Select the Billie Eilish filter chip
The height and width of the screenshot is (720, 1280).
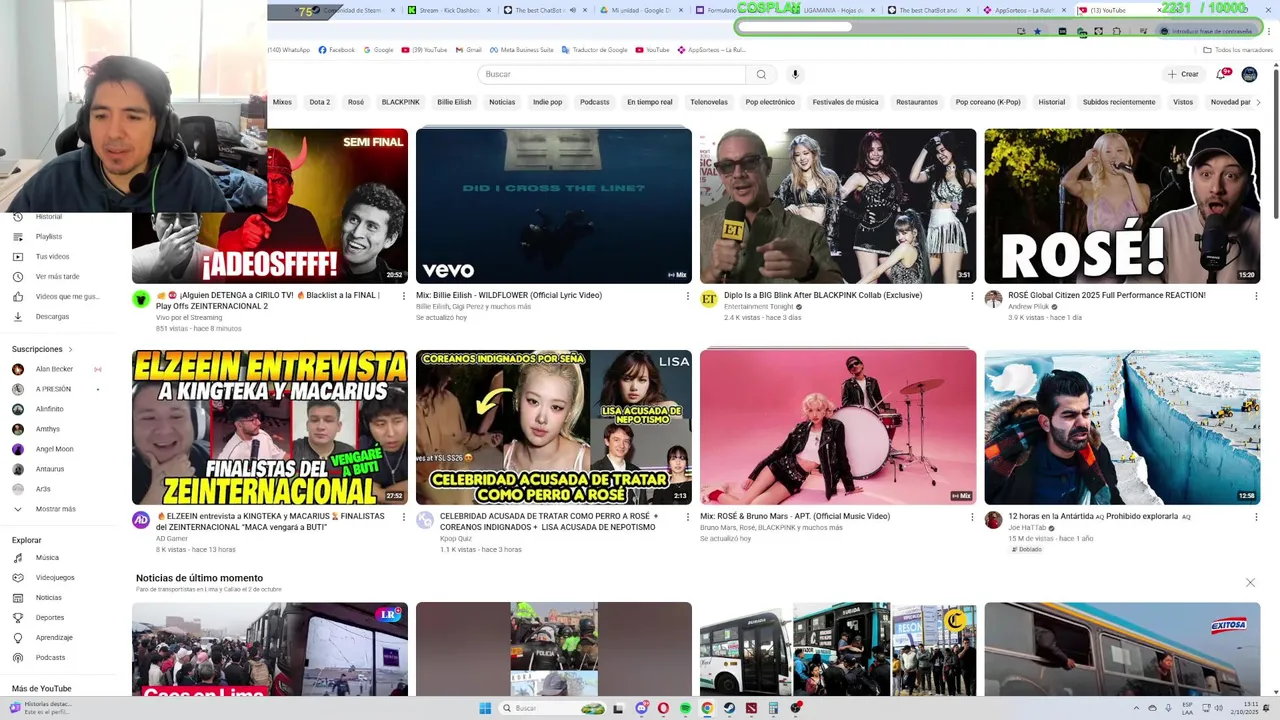454,102
